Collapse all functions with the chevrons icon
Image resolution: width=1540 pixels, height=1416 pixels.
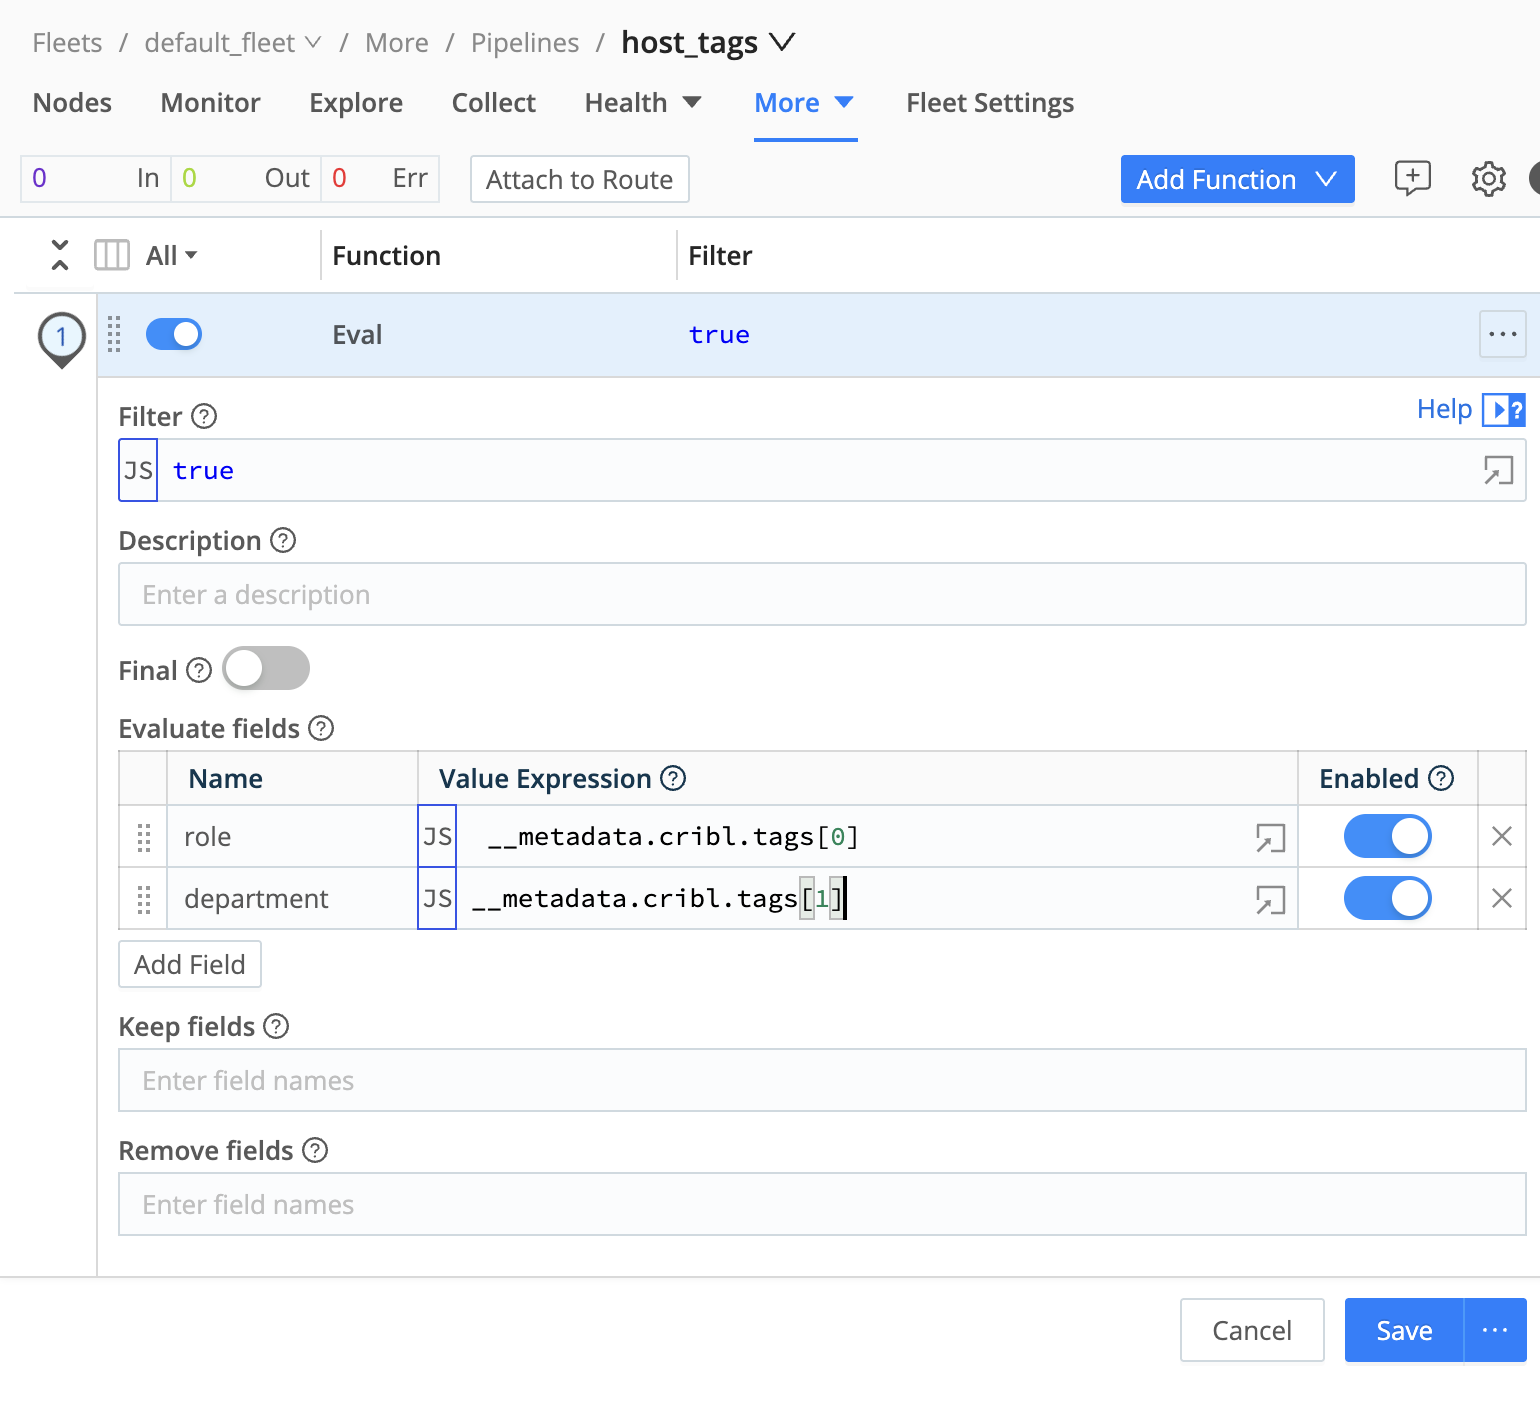pyautogui.click(x=60, y=255)
